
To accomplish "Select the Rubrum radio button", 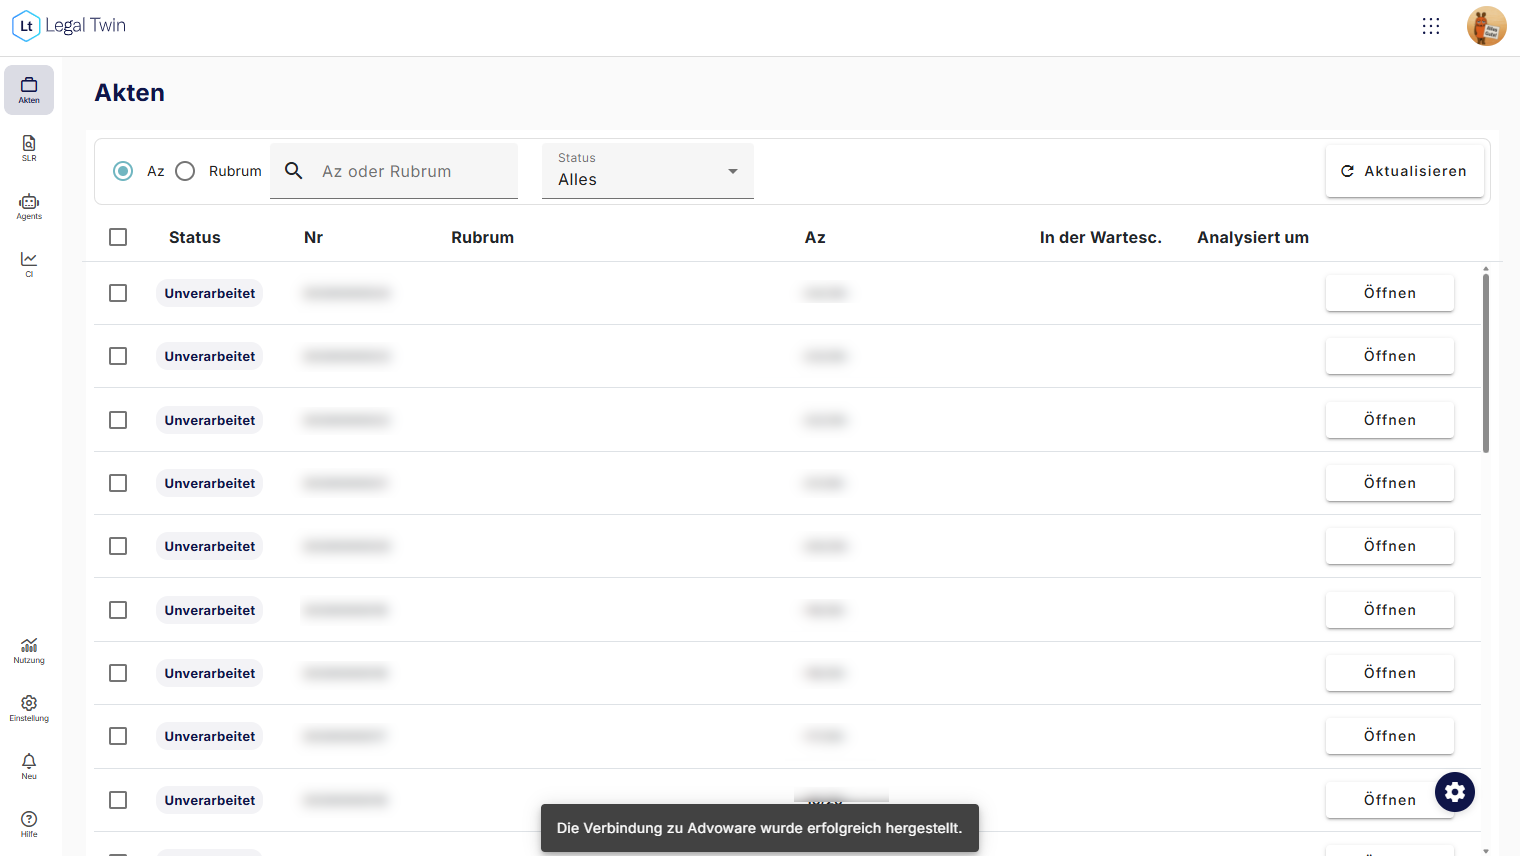I will click(185, 171).
